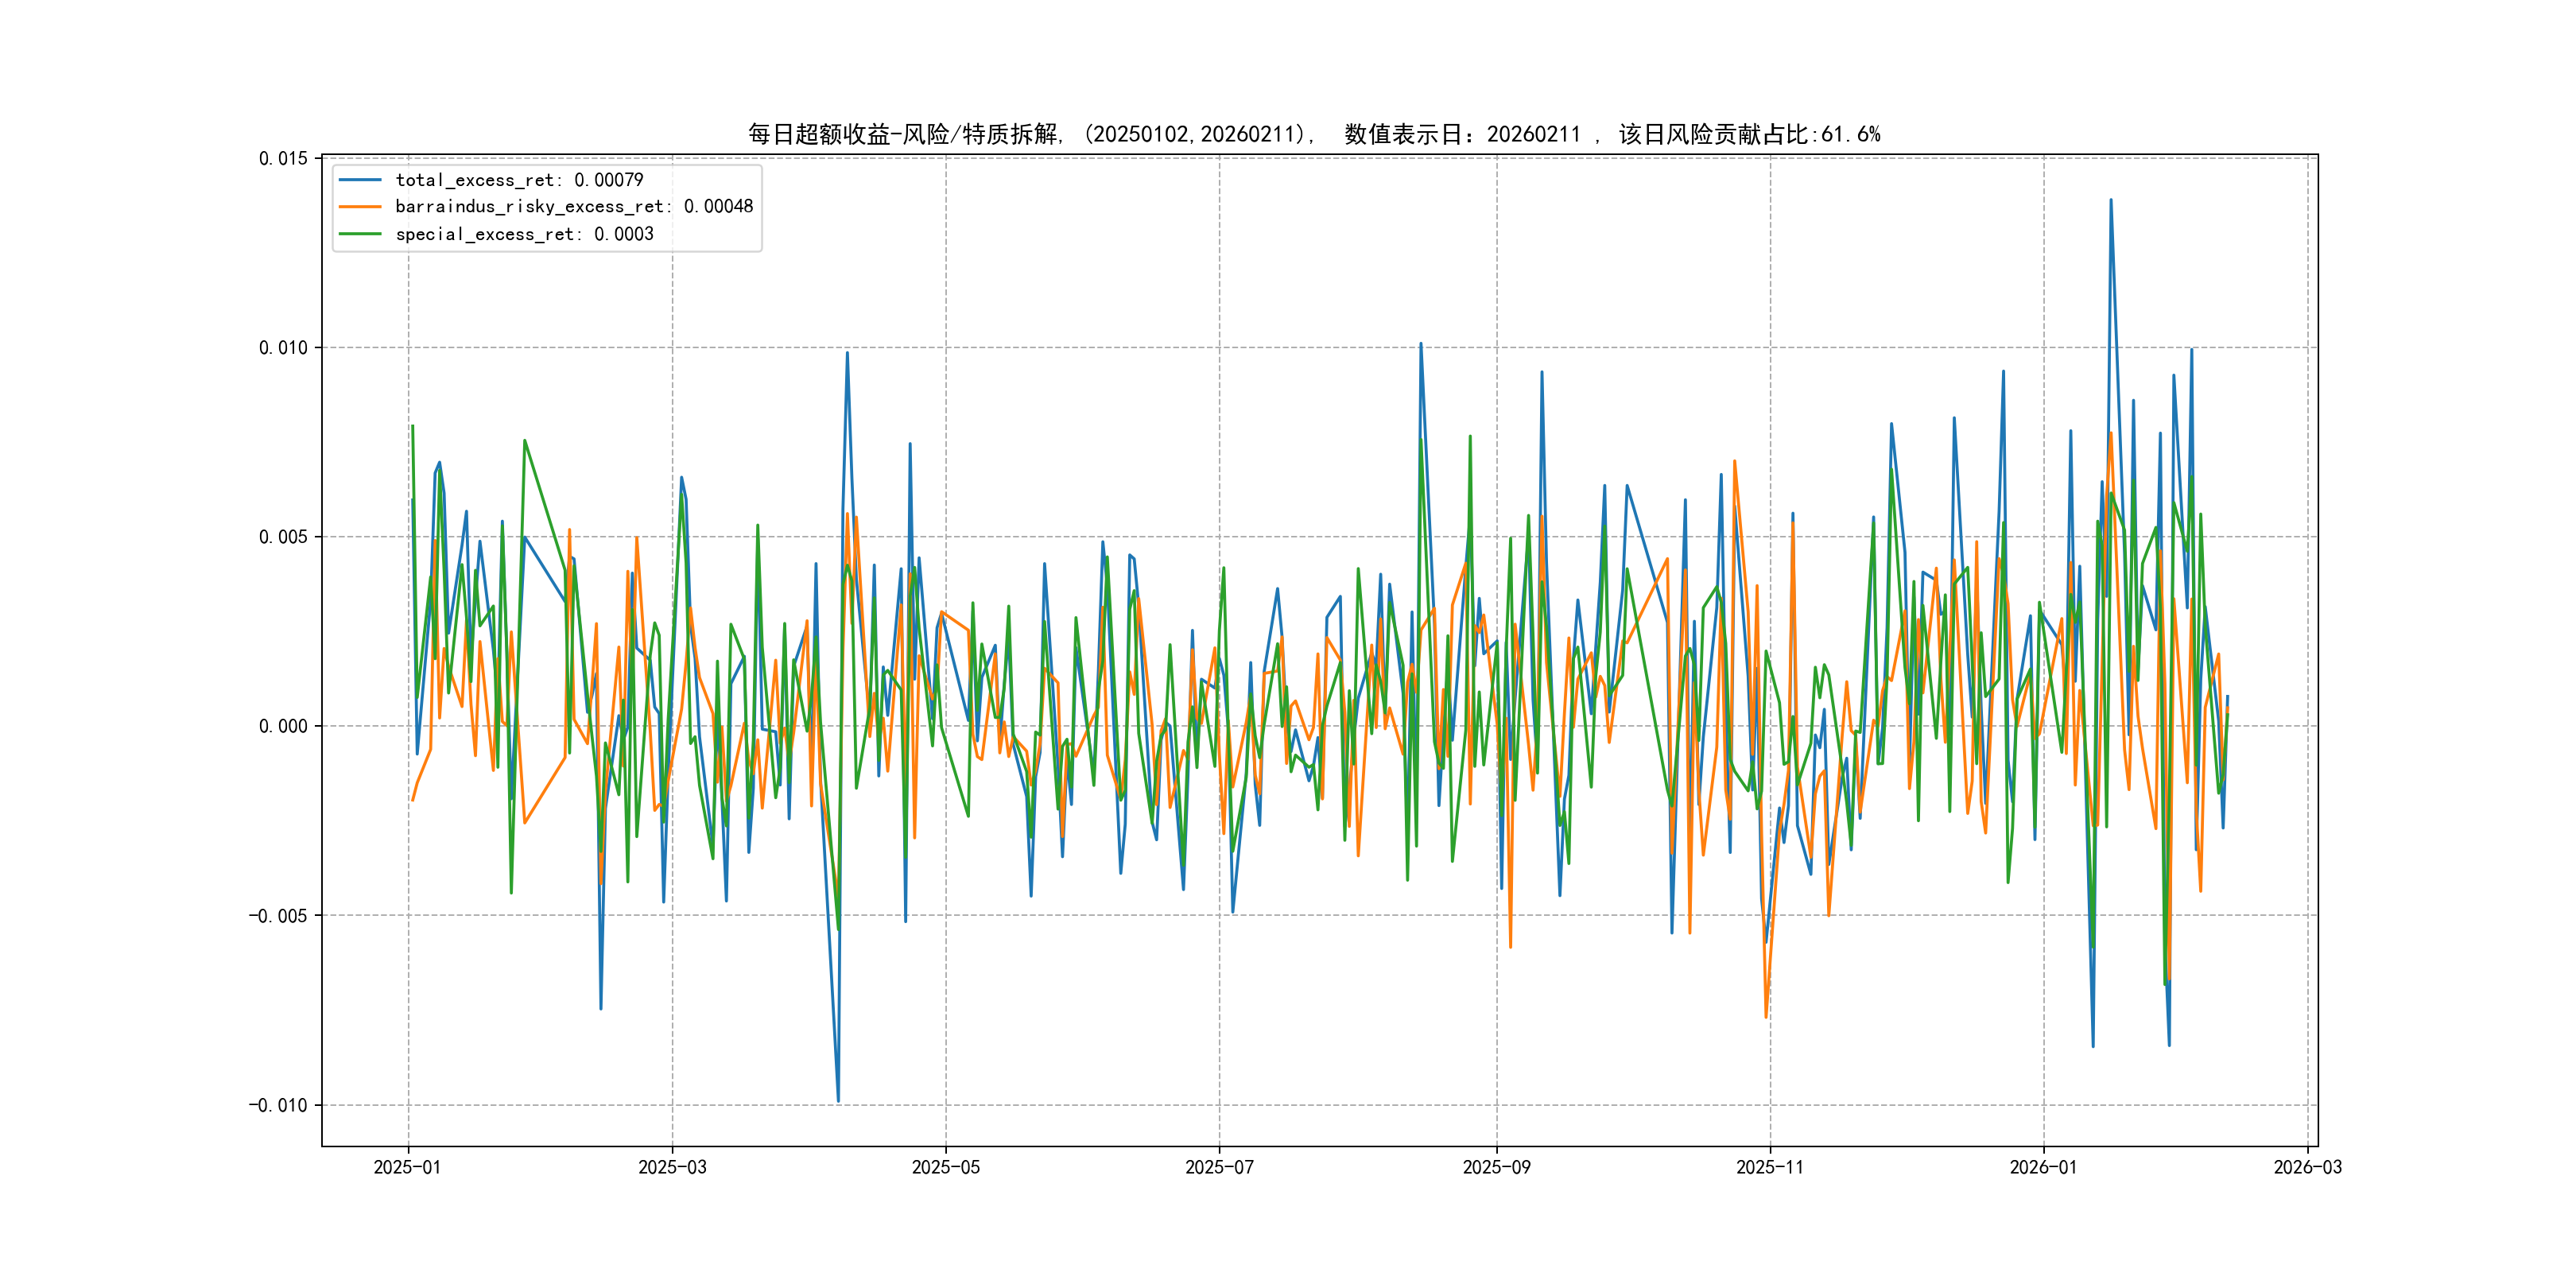This screenshot has width=2576, height=1288.
Task: Click the 2025-03 x-axis tick label
Action: (x=672, y=1167)
